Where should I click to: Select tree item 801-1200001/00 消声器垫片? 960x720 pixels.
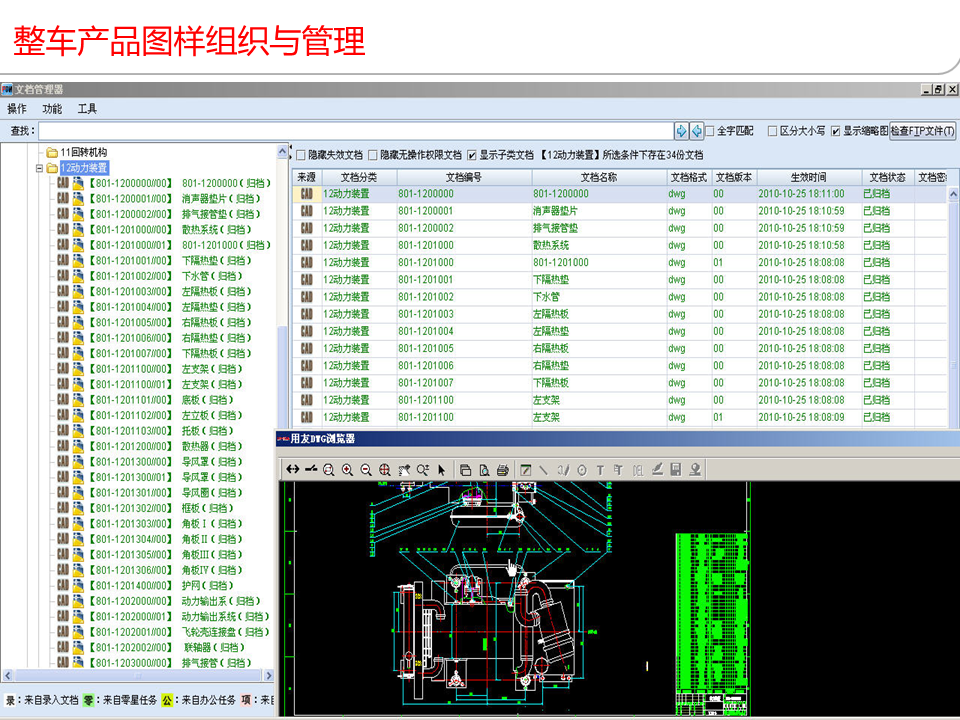[175, 199]
